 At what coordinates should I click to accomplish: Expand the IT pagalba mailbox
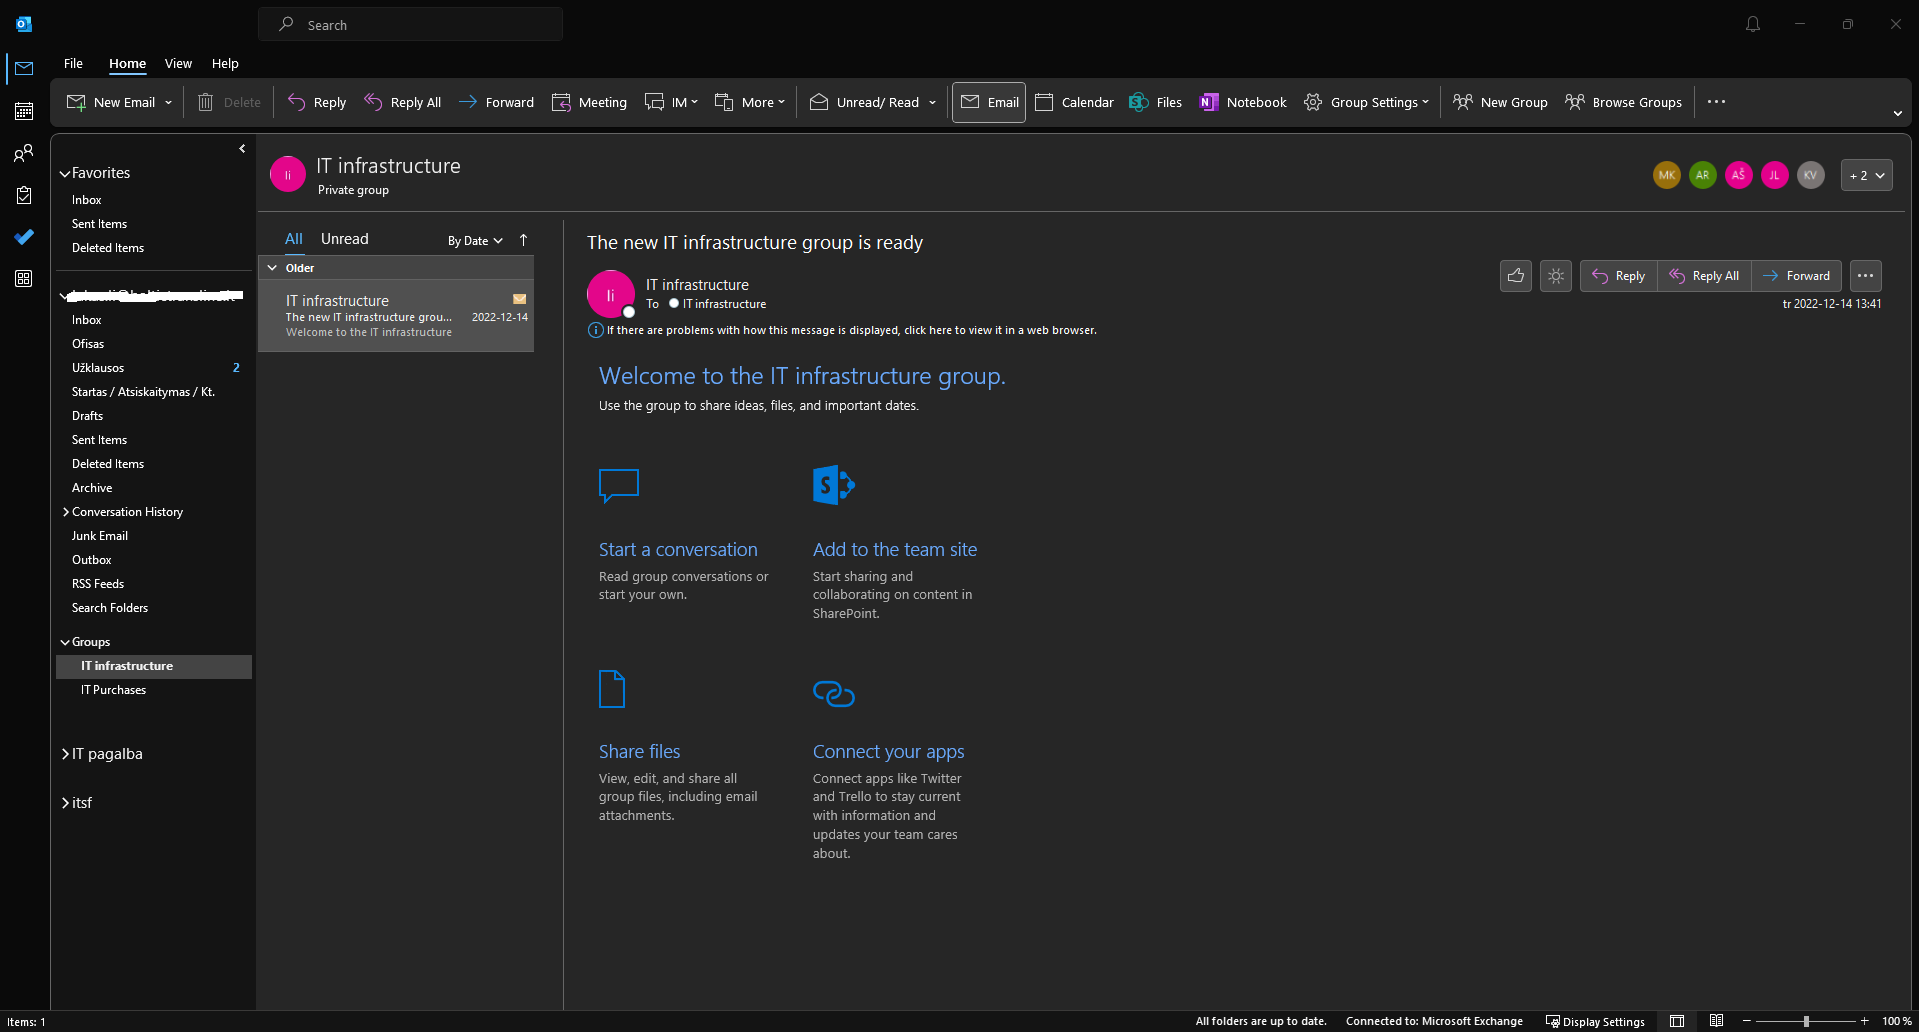(66, 754)
